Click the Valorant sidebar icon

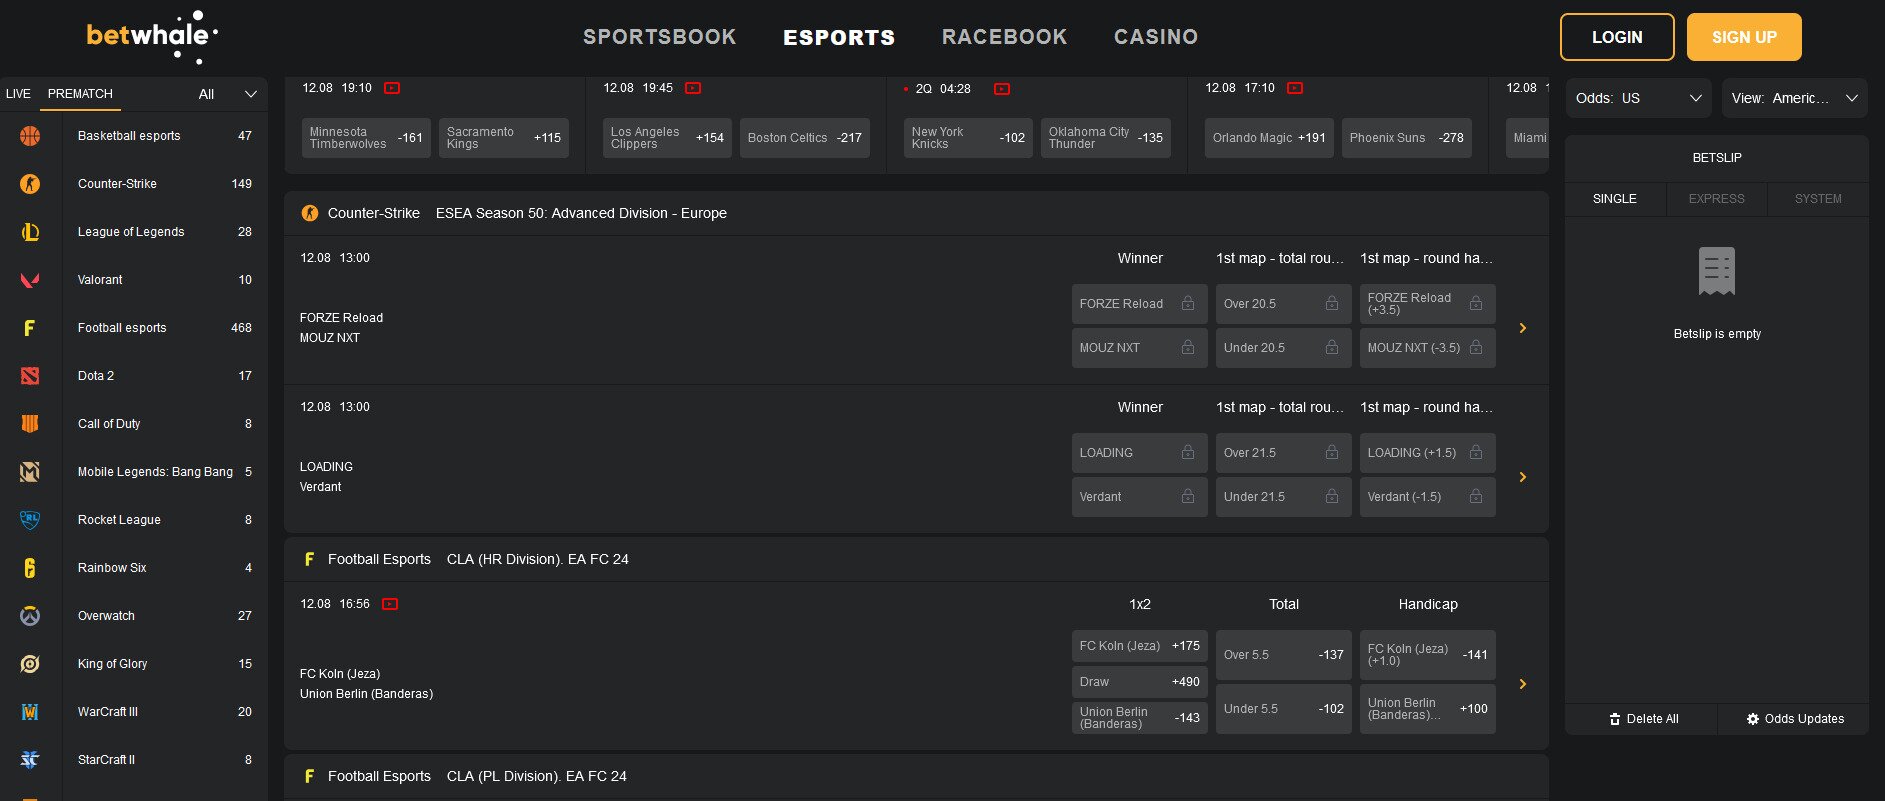click(30, 280)
